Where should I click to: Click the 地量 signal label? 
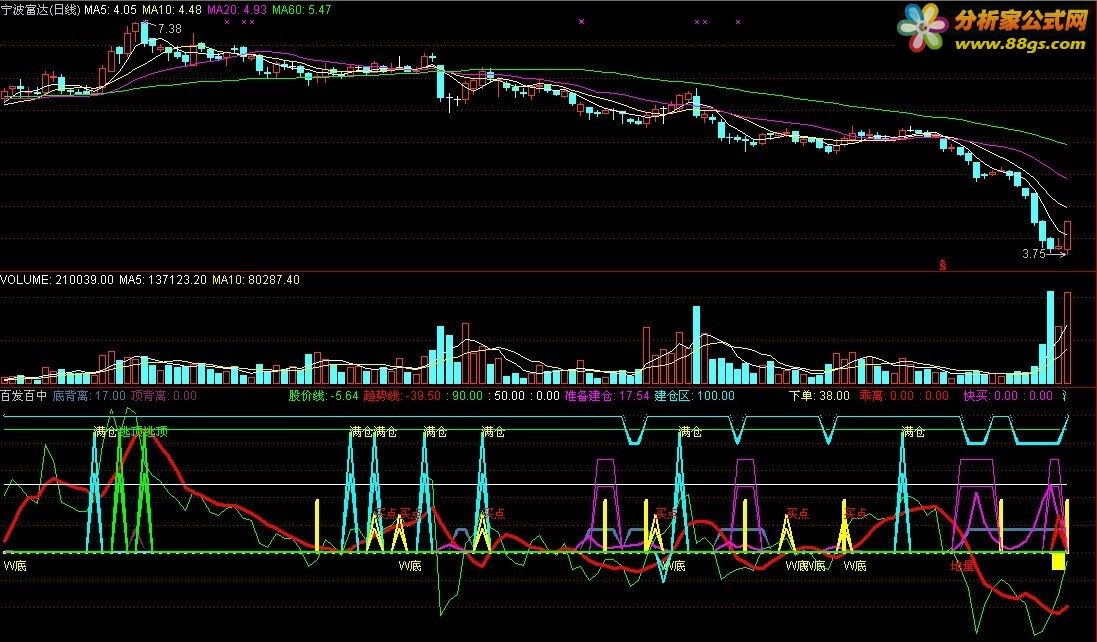coord(962,566)
